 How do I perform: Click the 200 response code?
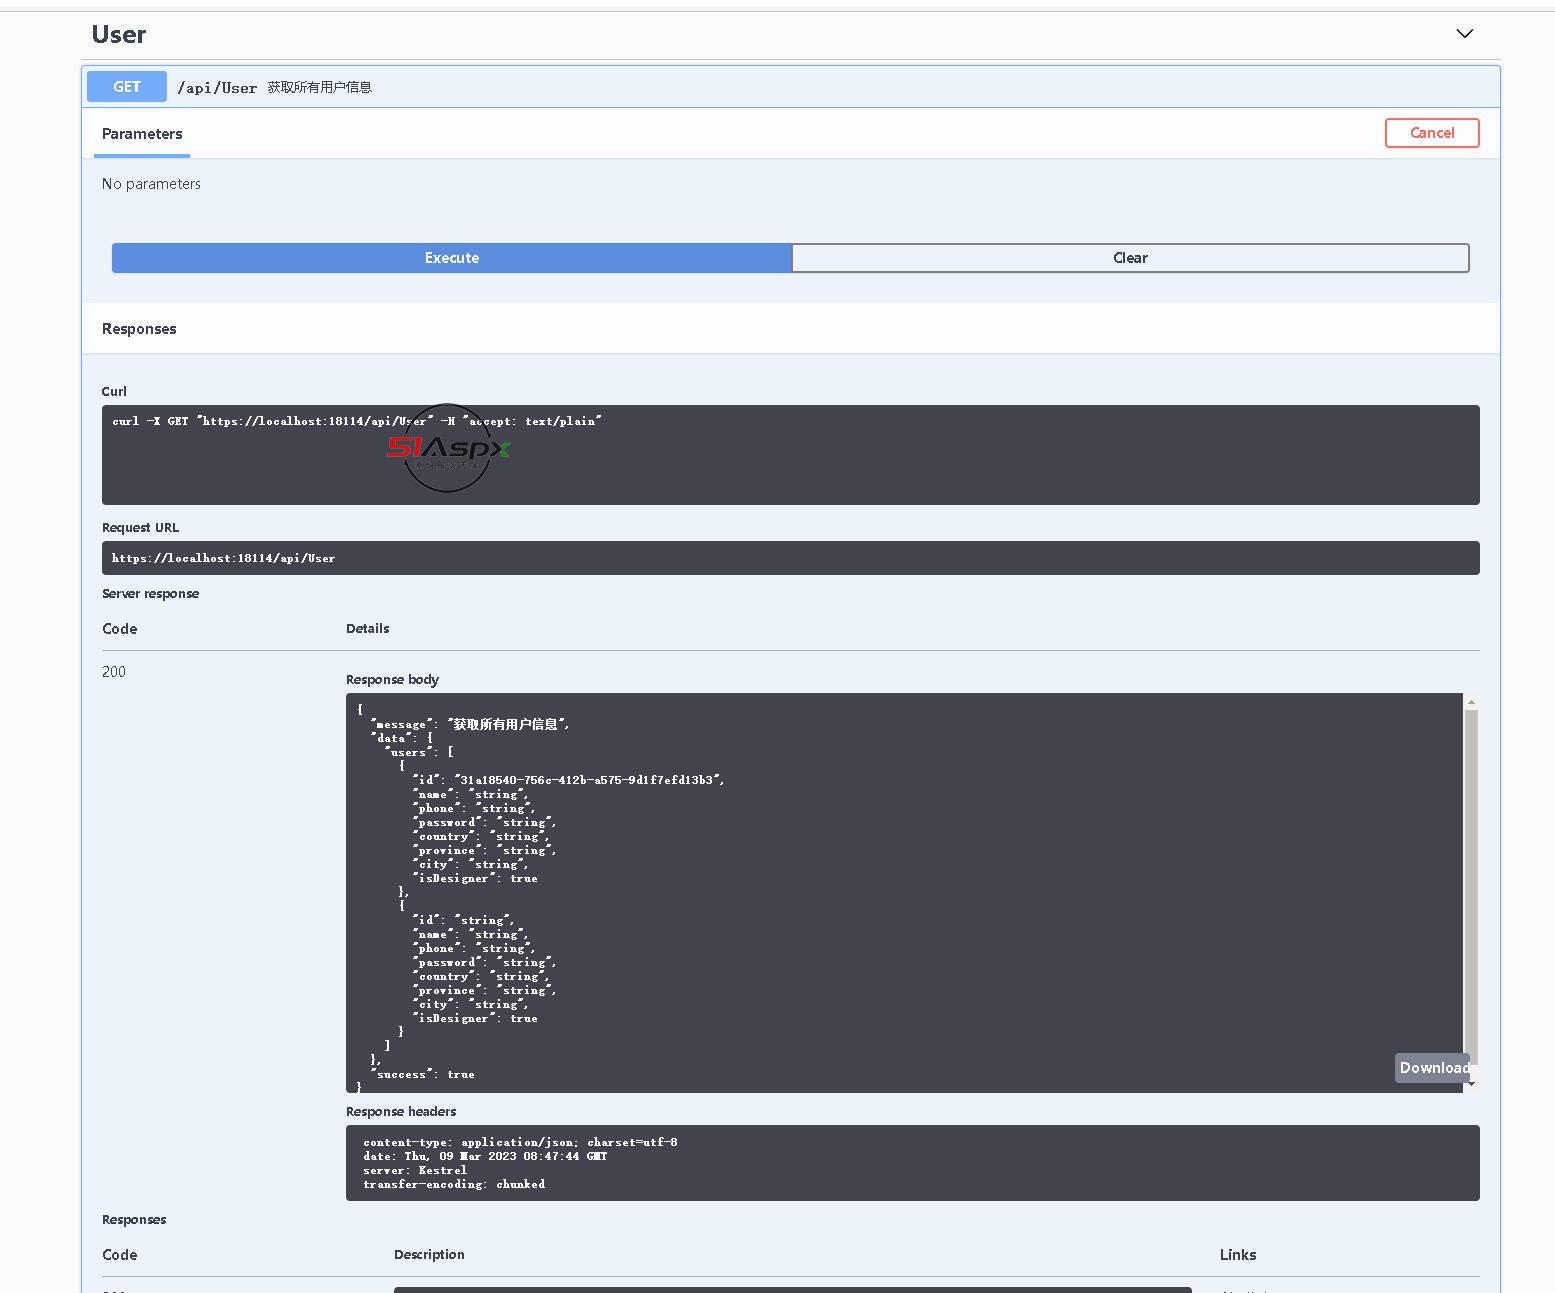114,672
